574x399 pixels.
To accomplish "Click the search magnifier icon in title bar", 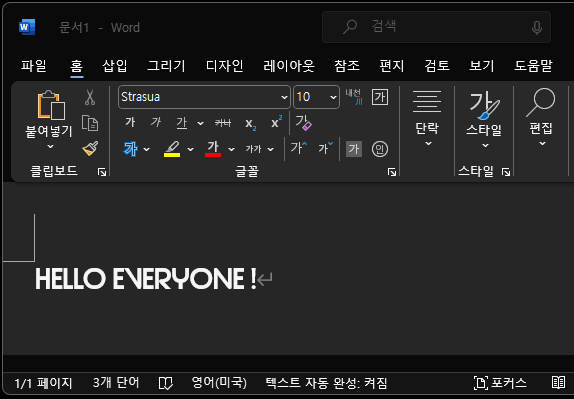I will [350, 27].
